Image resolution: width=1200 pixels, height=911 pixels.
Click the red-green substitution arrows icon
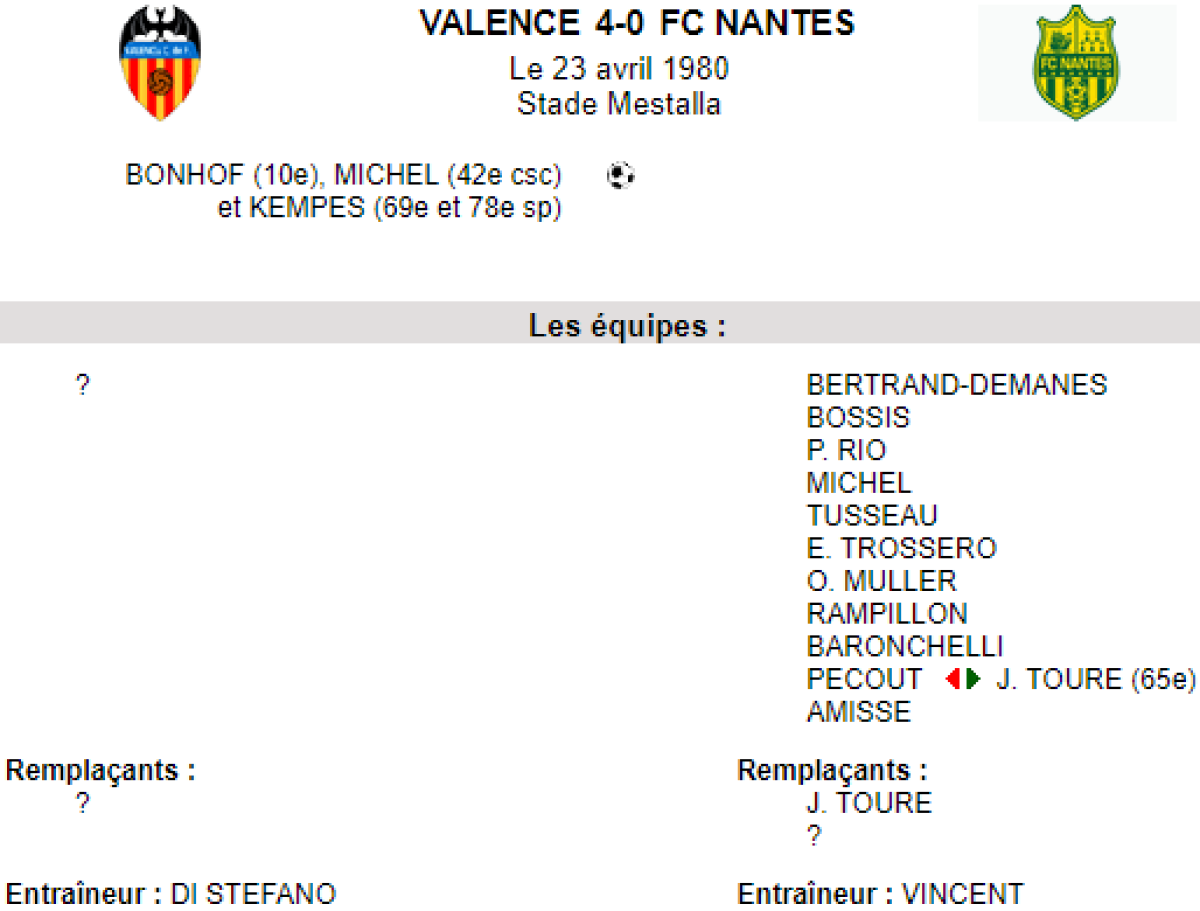click(963, 679)
